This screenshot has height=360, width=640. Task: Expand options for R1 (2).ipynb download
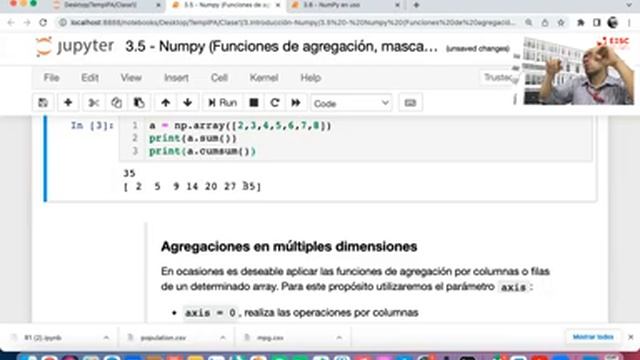pos(106,338)
